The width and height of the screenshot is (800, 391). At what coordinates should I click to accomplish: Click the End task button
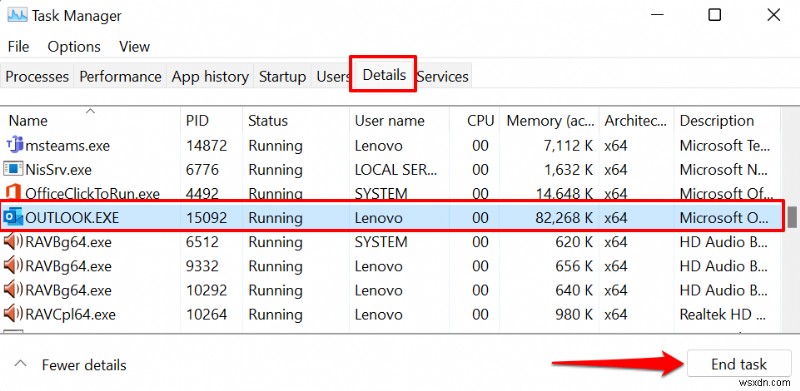pos(739,364)
